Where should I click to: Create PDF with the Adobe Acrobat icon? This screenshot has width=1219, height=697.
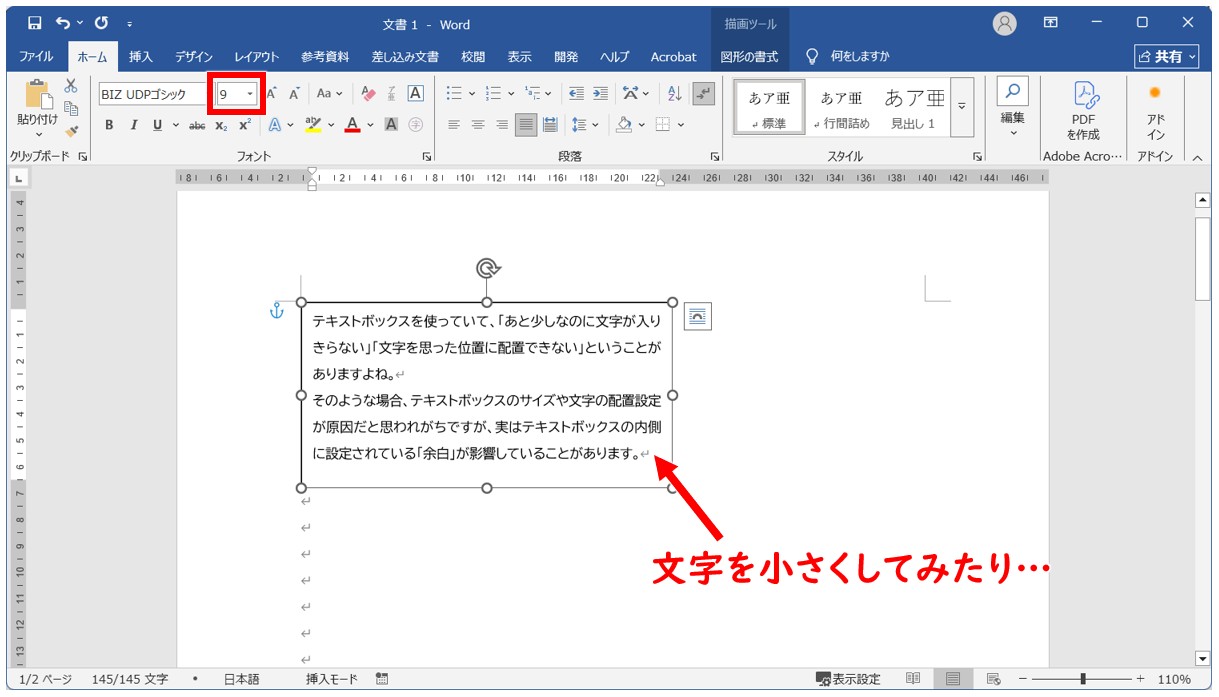coord(1083,112)
